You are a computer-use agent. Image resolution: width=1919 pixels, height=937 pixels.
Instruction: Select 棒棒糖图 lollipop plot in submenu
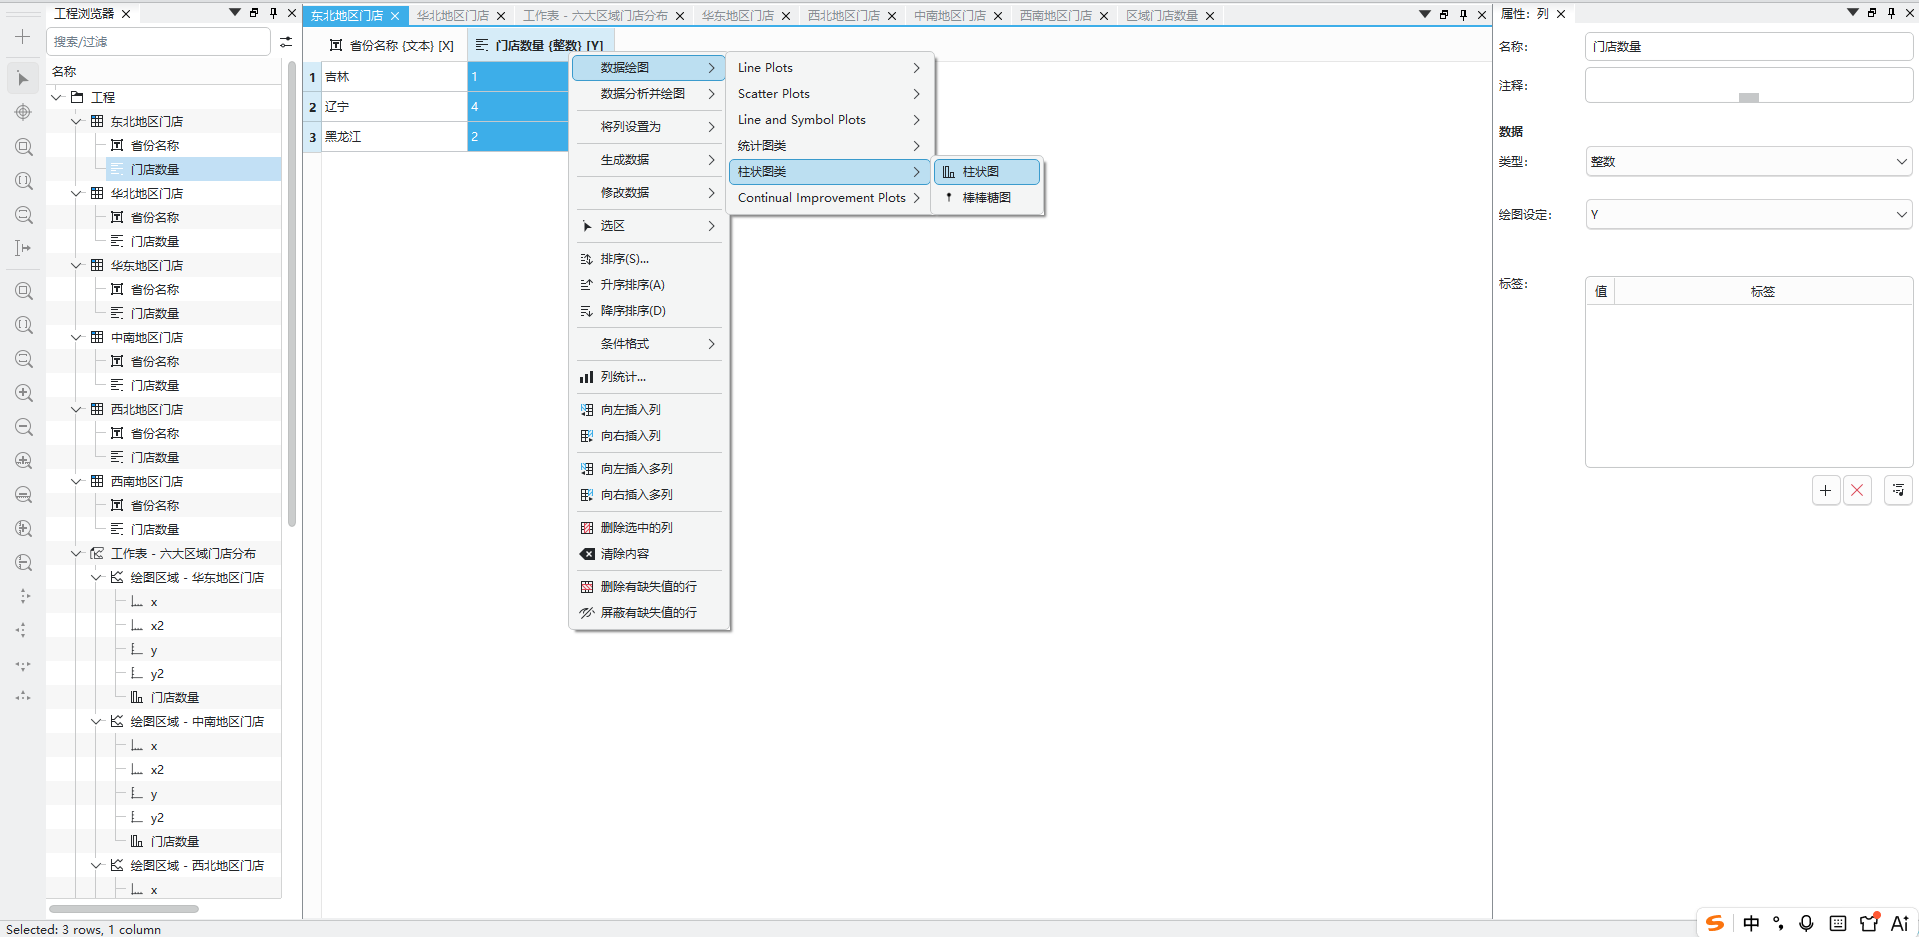click(987, 198)
